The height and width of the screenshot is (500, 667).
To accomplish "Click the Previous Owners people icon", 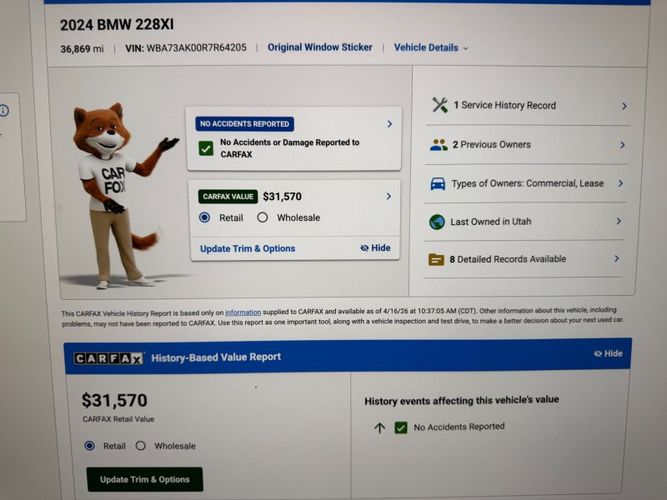I will pyautogui.click(x=438, y=145).
